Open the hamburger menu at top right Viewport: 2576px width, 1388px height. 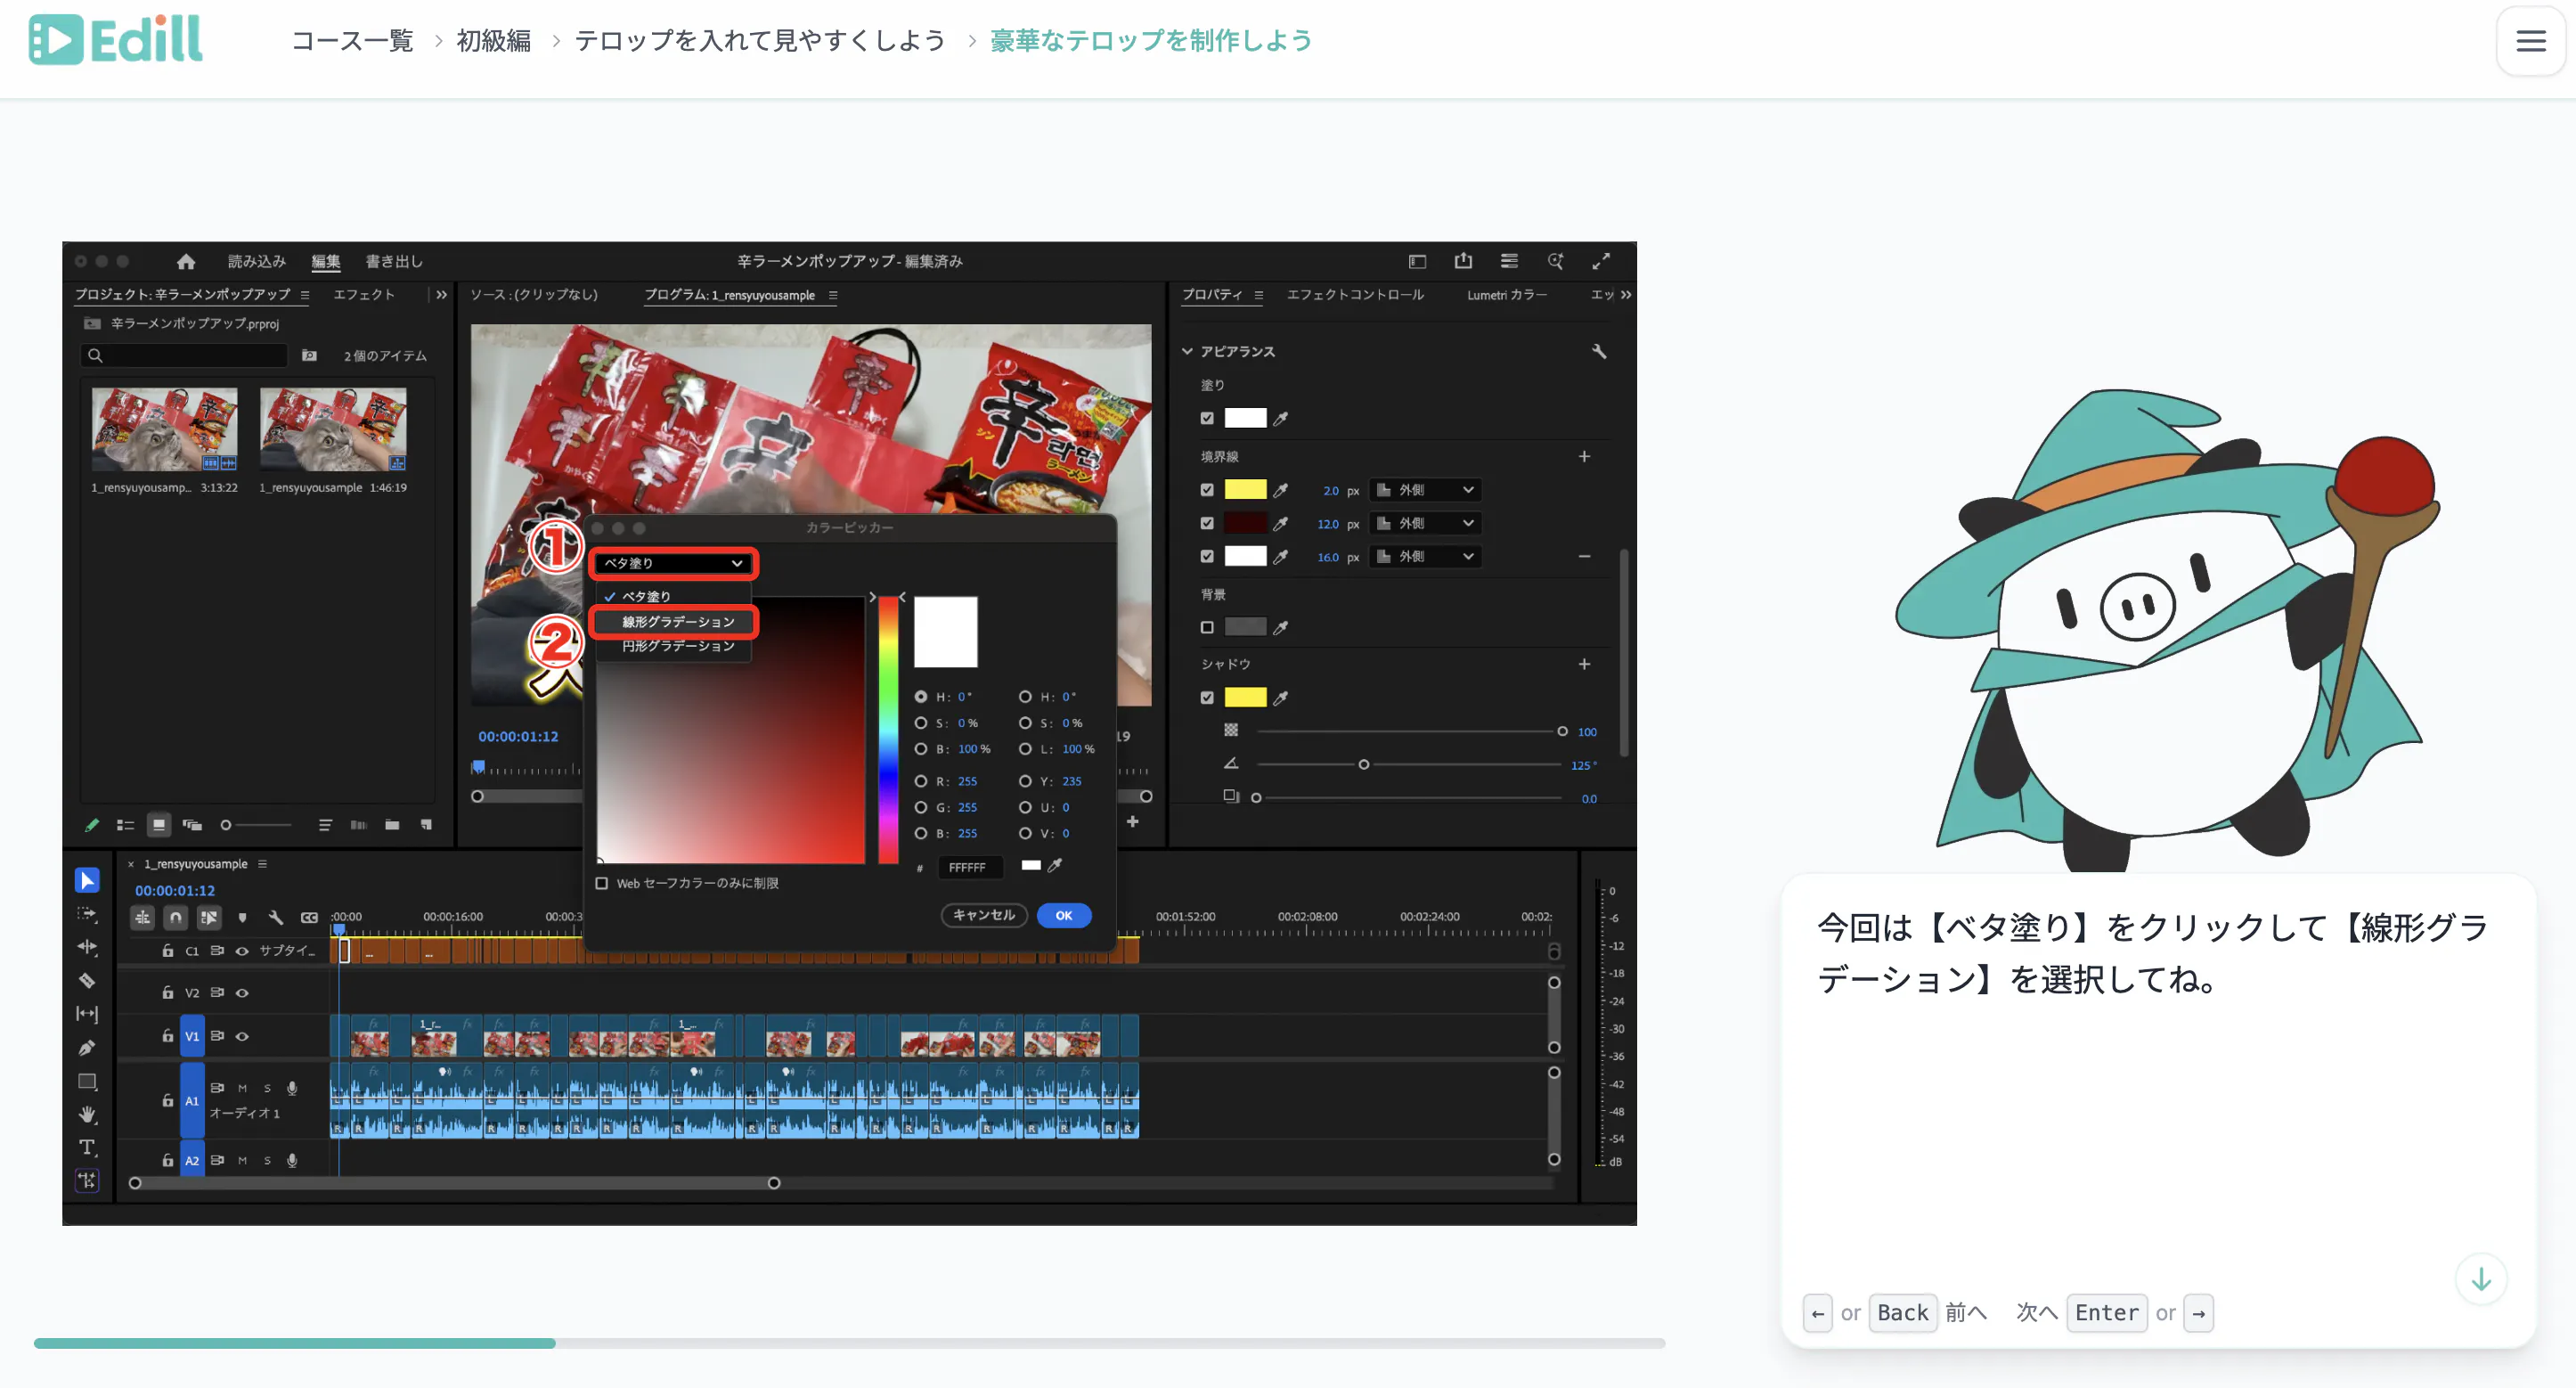[2530, 41]
